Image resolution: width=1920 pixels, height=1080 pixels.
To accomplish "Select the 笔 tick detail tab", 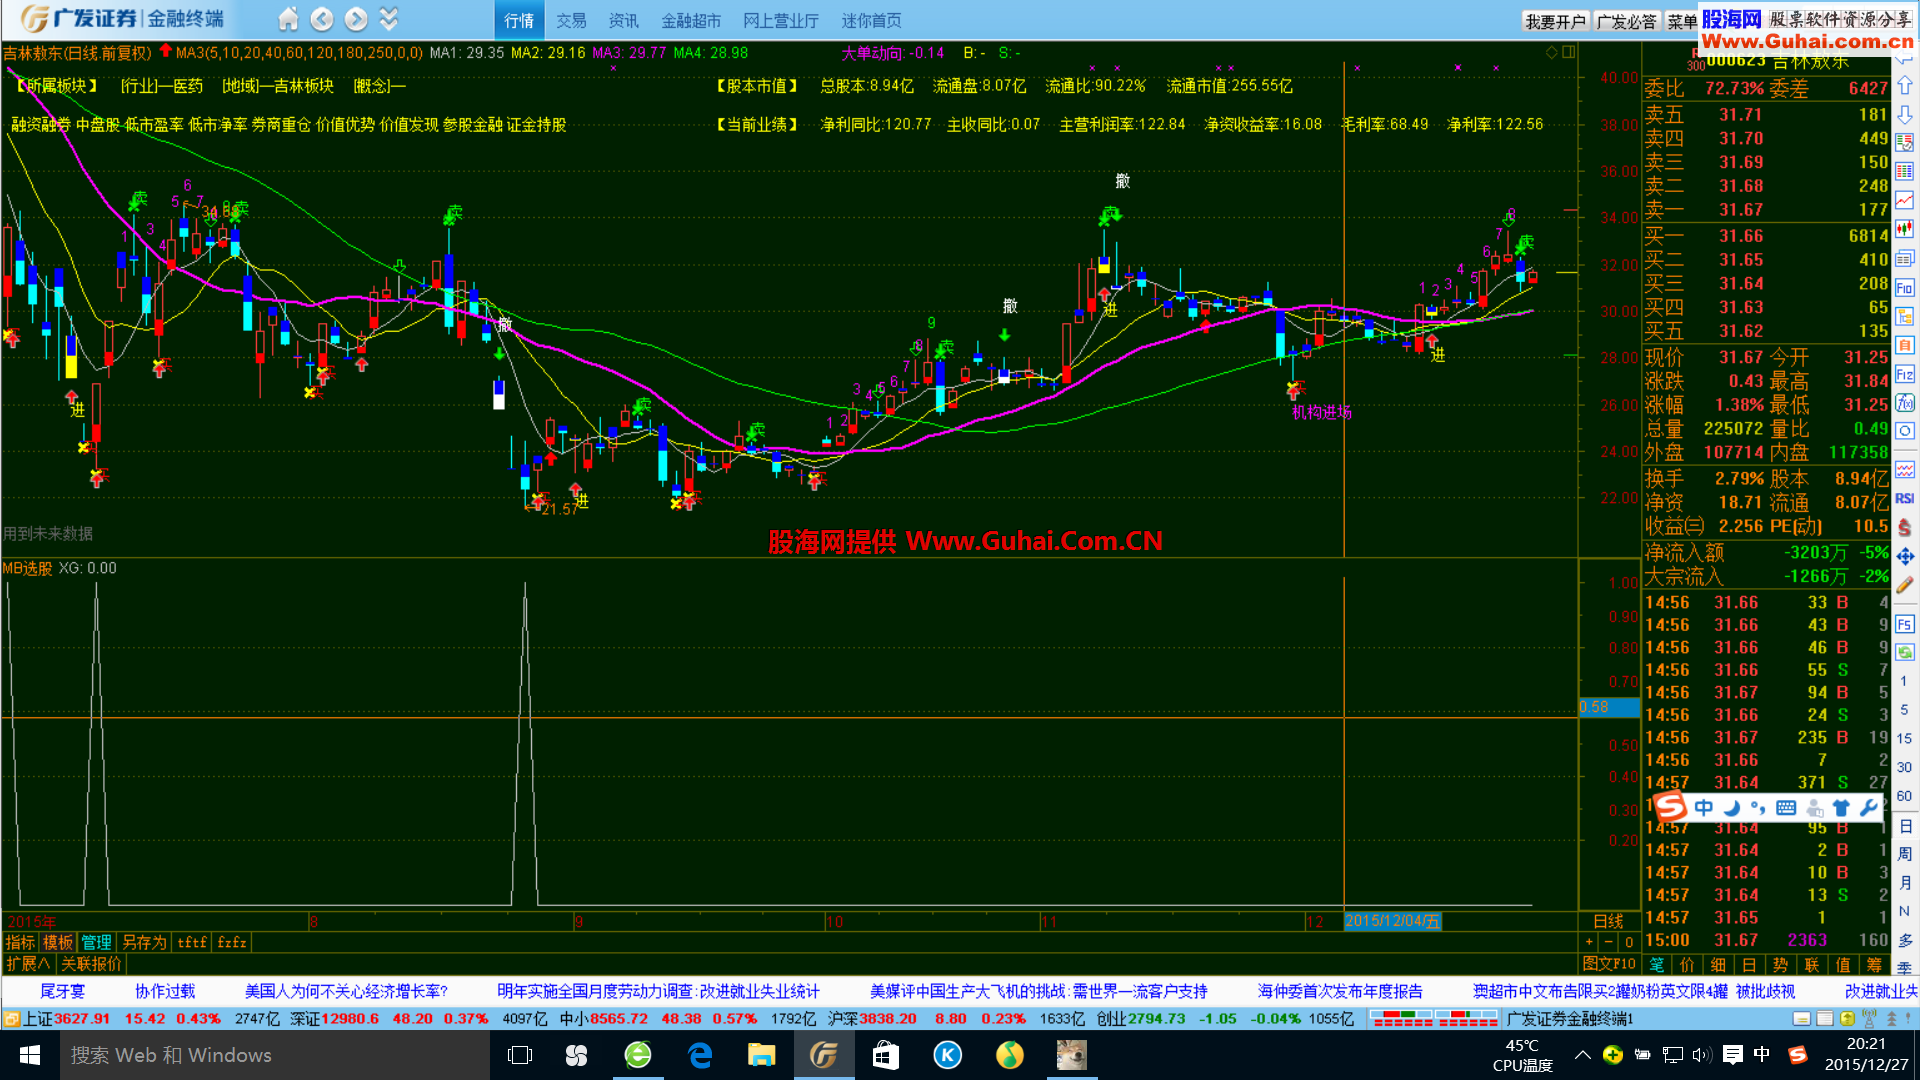I will [x=1657, y=965].
